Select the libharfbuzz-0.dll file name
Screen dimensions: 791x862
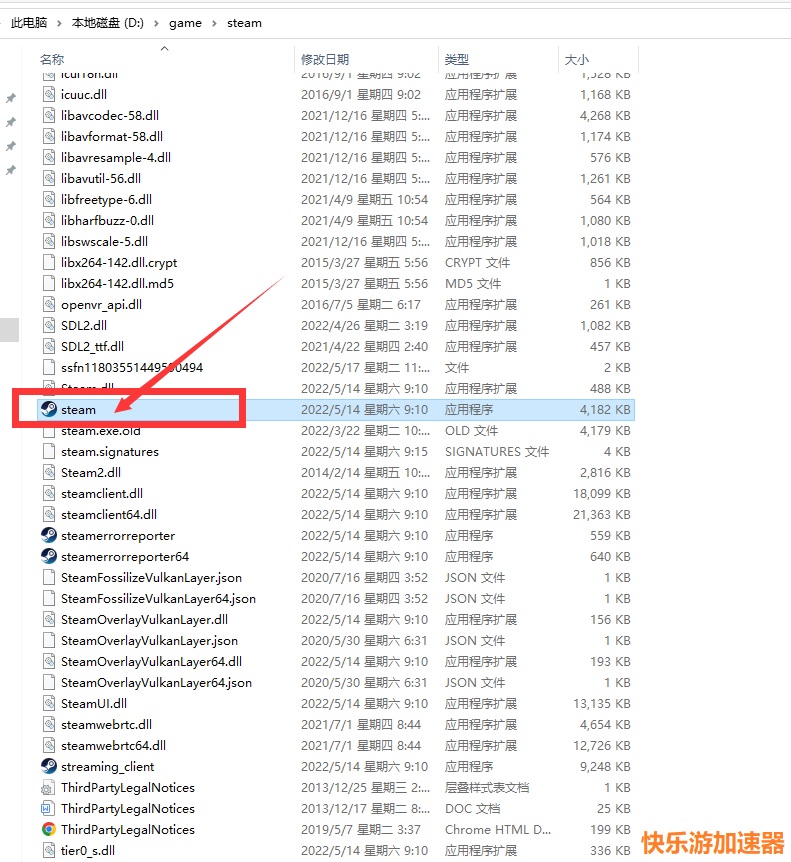107,220
